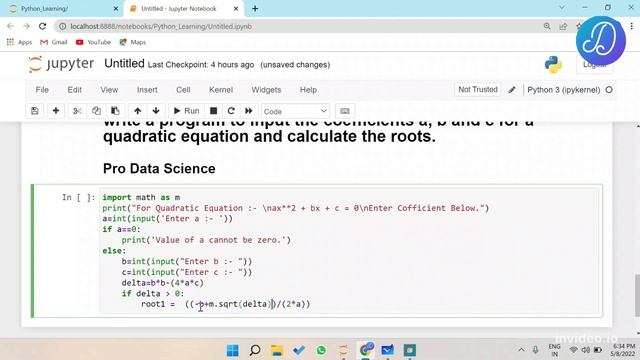Show hidden system tray icons
The height and width of the screenshot is (360, 640).
click(521, 350)
